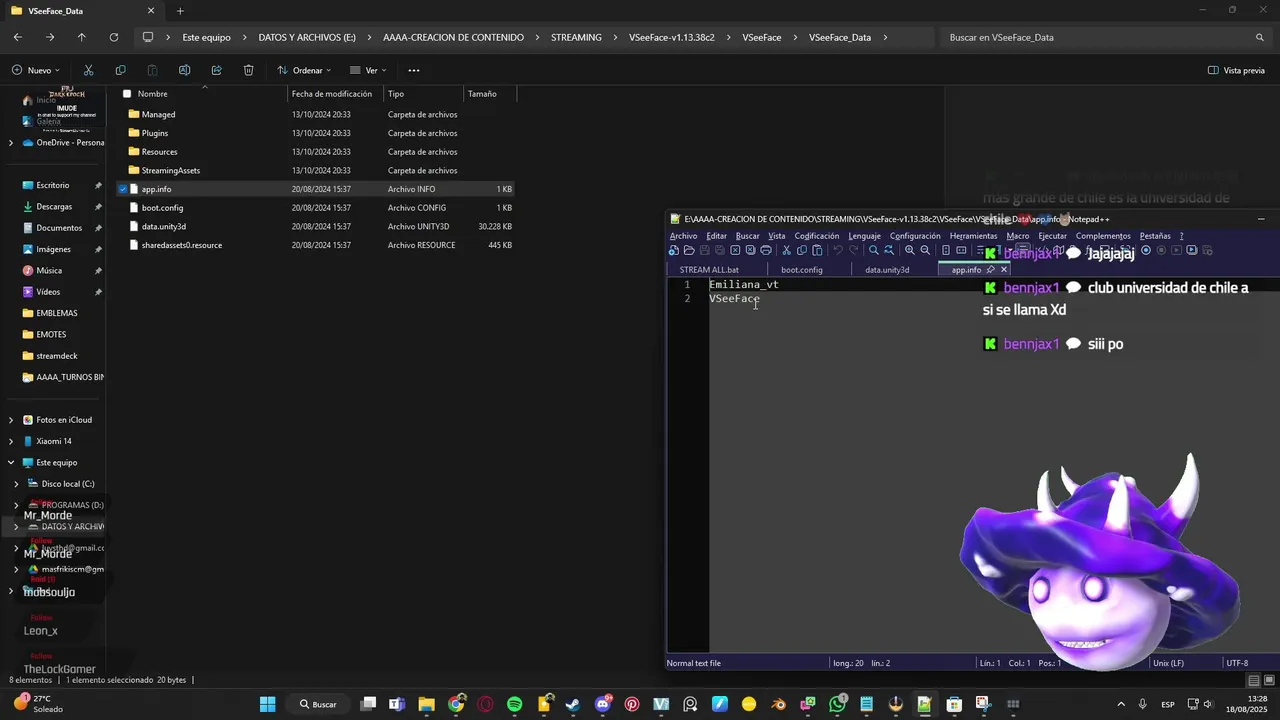Click the Replace icon in Notepad++ toolbar
1280x720 pixels.
click(x=889, y=251)
